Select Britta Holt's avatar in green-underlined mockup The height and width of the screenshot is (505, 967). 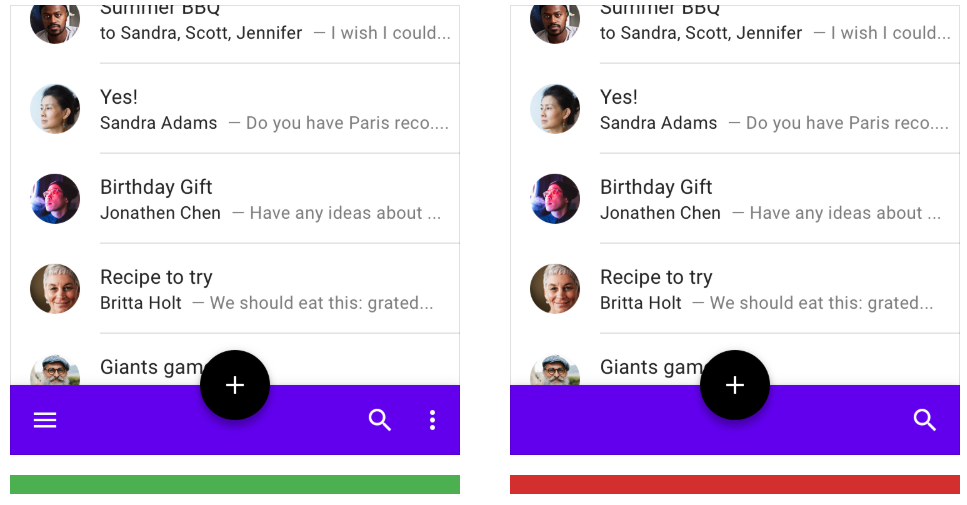click(x=55, y=289)
